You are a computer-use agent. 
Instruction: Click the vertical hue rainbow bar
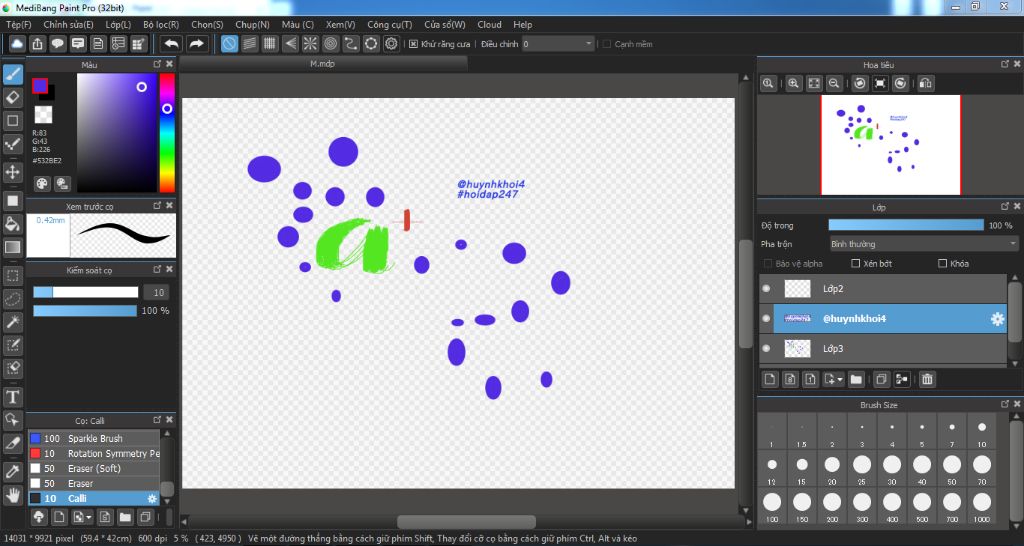[167, 133]
